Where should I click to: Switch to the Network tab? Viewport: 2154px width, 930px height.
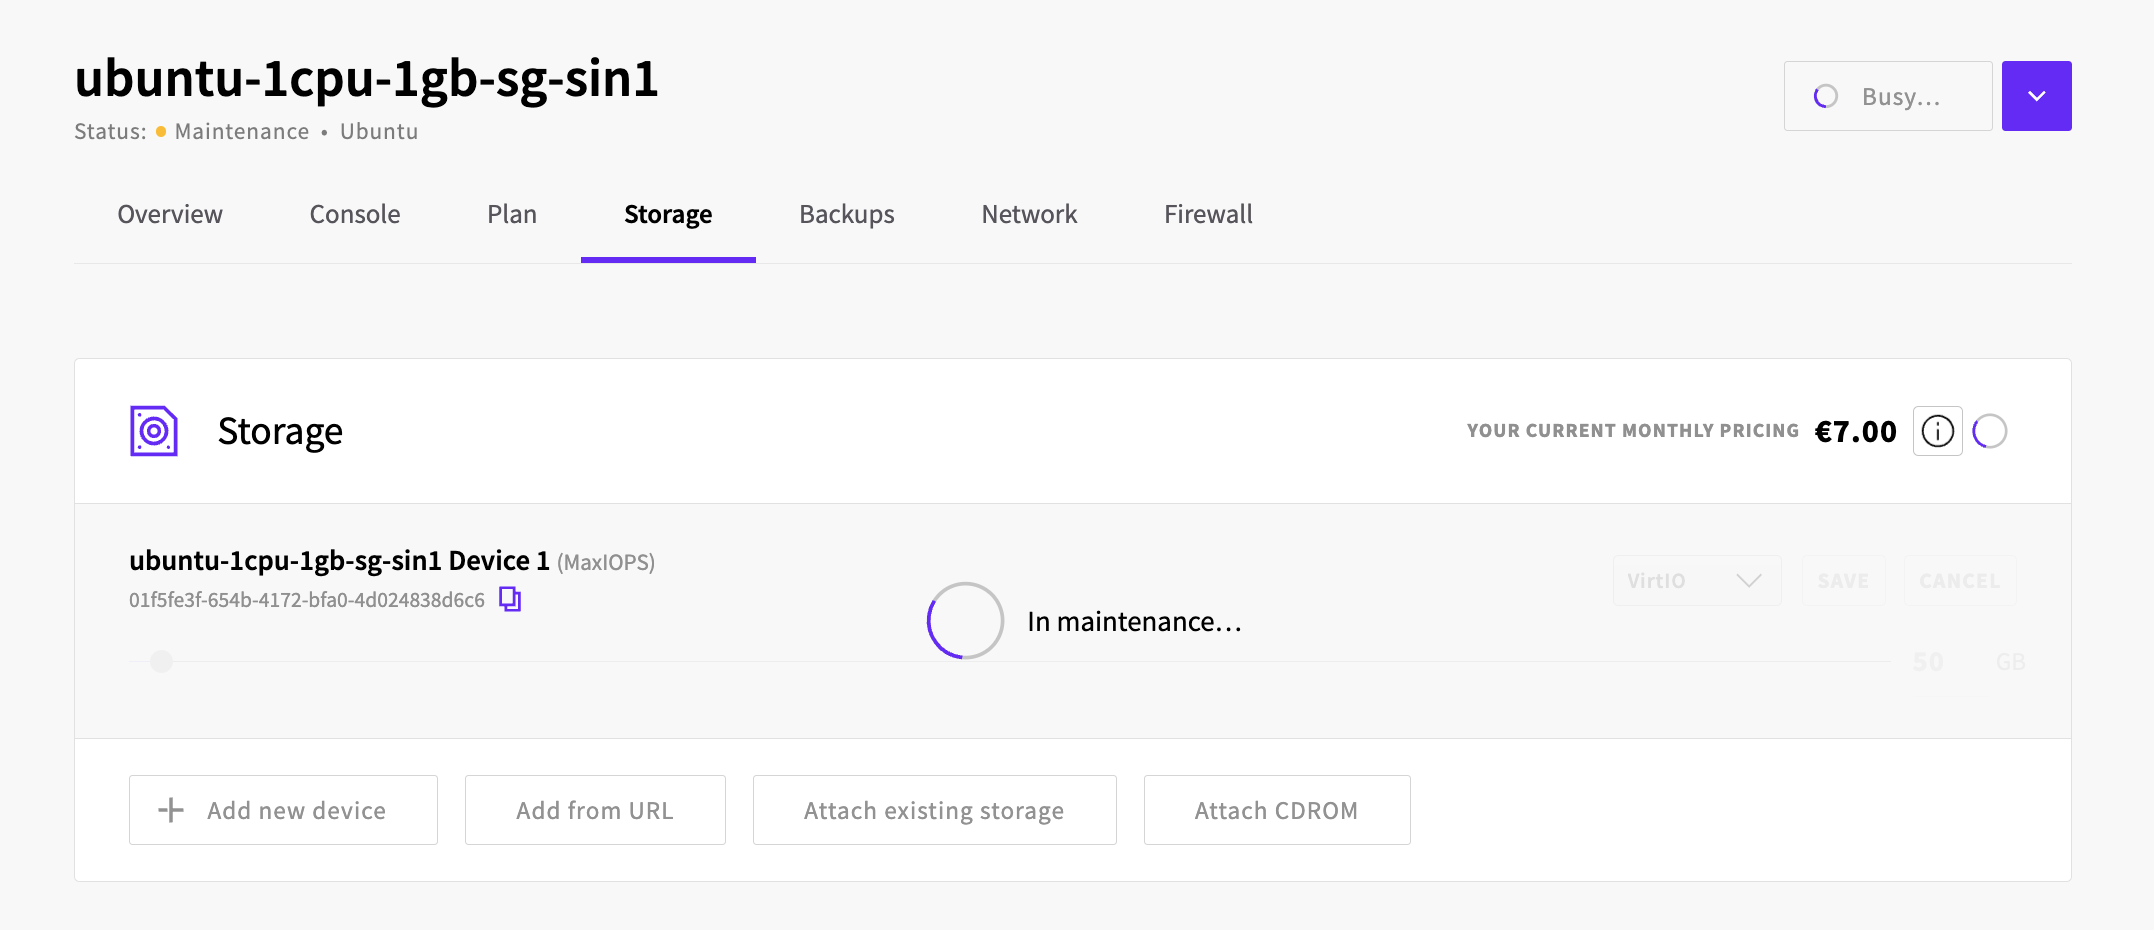point(1029,214)
